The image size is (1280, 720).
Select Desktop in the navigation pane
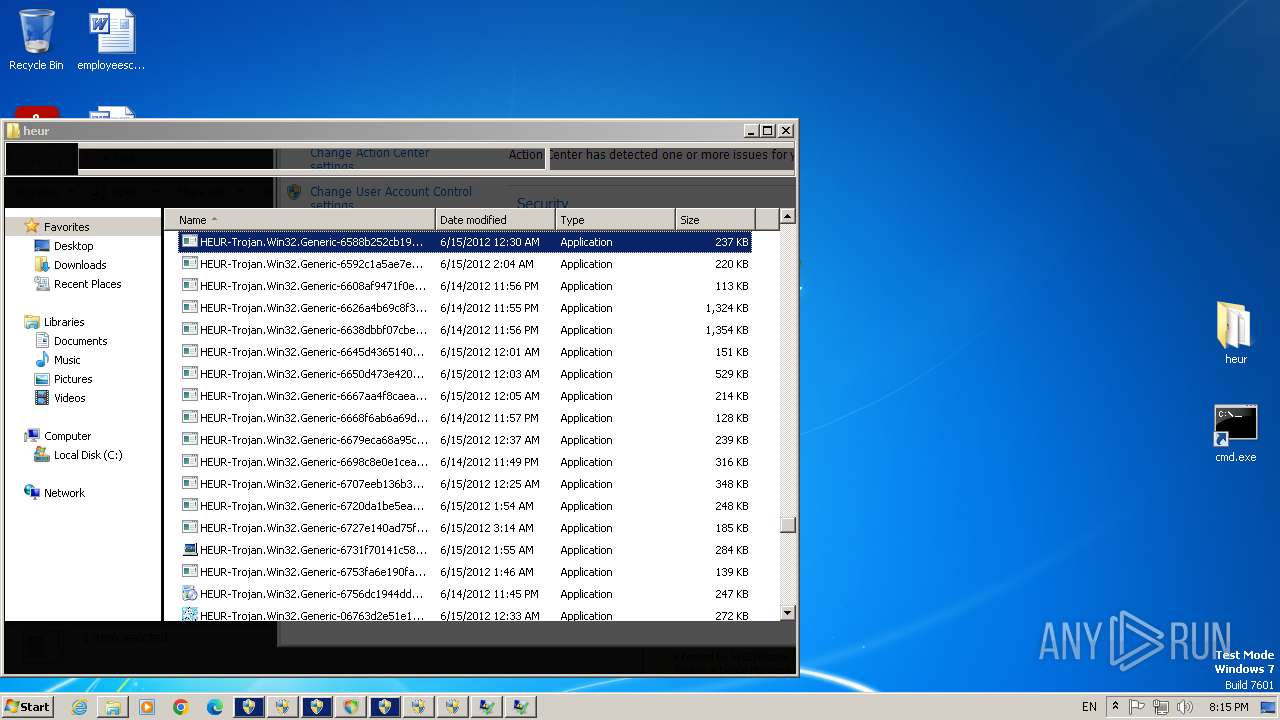pos(73,246)
